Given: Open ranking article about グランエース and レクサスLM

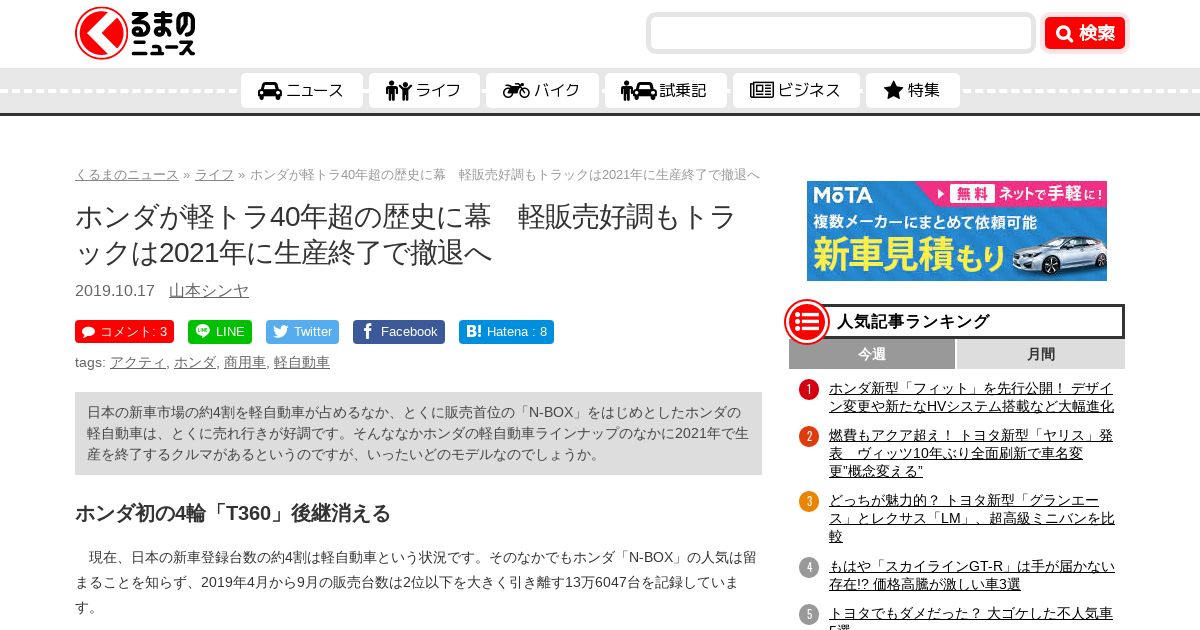Looking at the screenshot, I should (971, 518).
